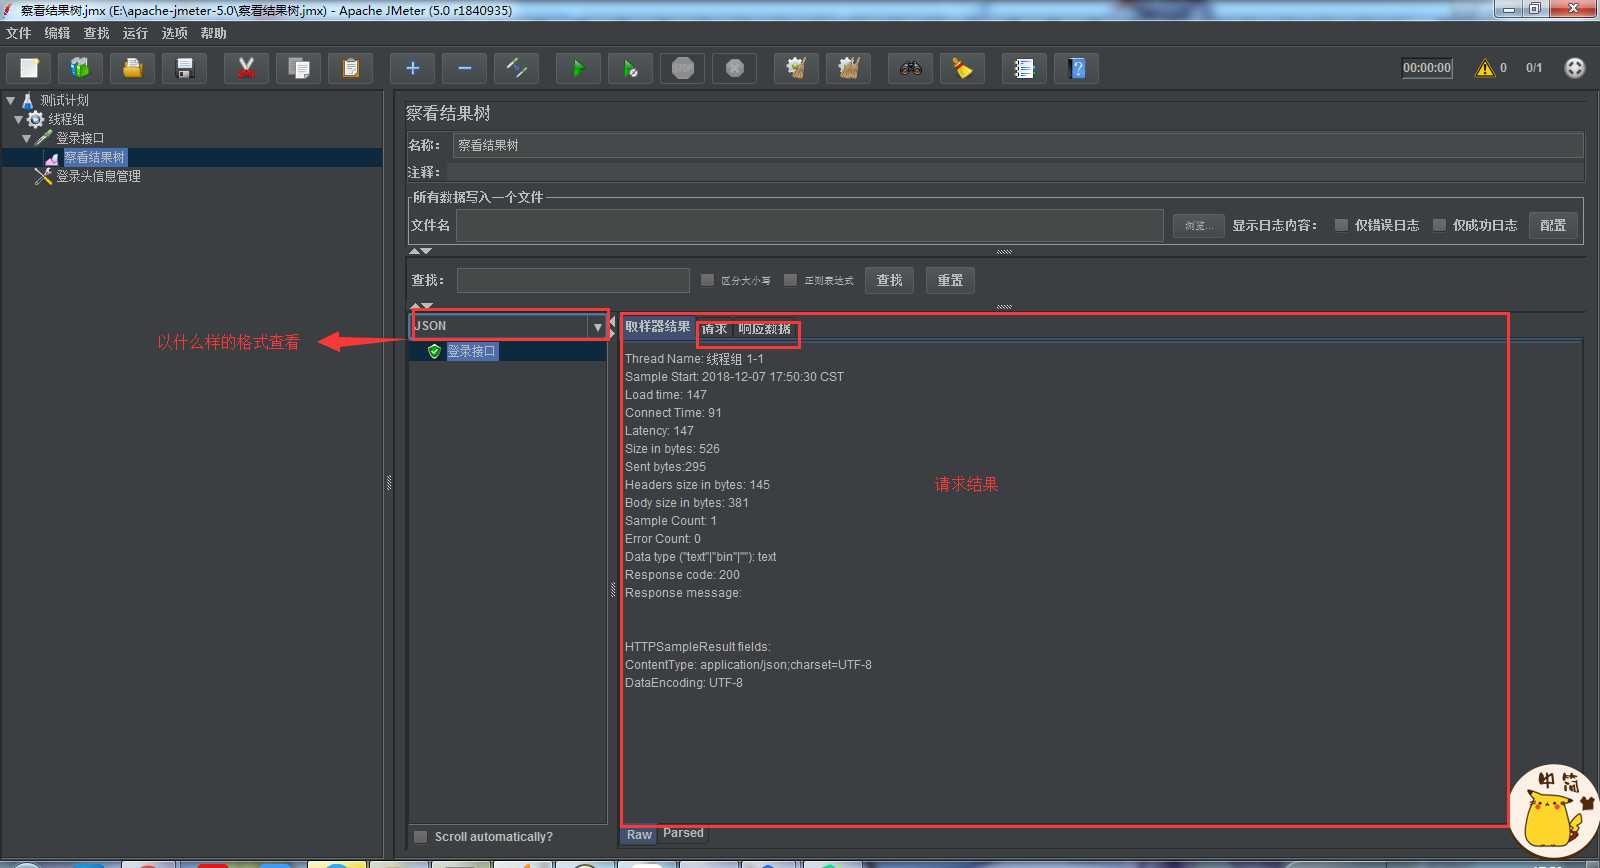Click the Sample Start timestamp line
The height and width of the screenshot is (868, 1600).
[734, 377]
